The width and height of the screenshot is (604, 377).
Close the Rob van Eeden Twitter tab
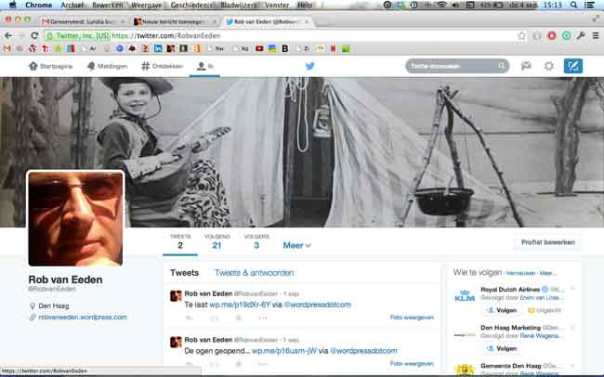[x=307, y=22]
